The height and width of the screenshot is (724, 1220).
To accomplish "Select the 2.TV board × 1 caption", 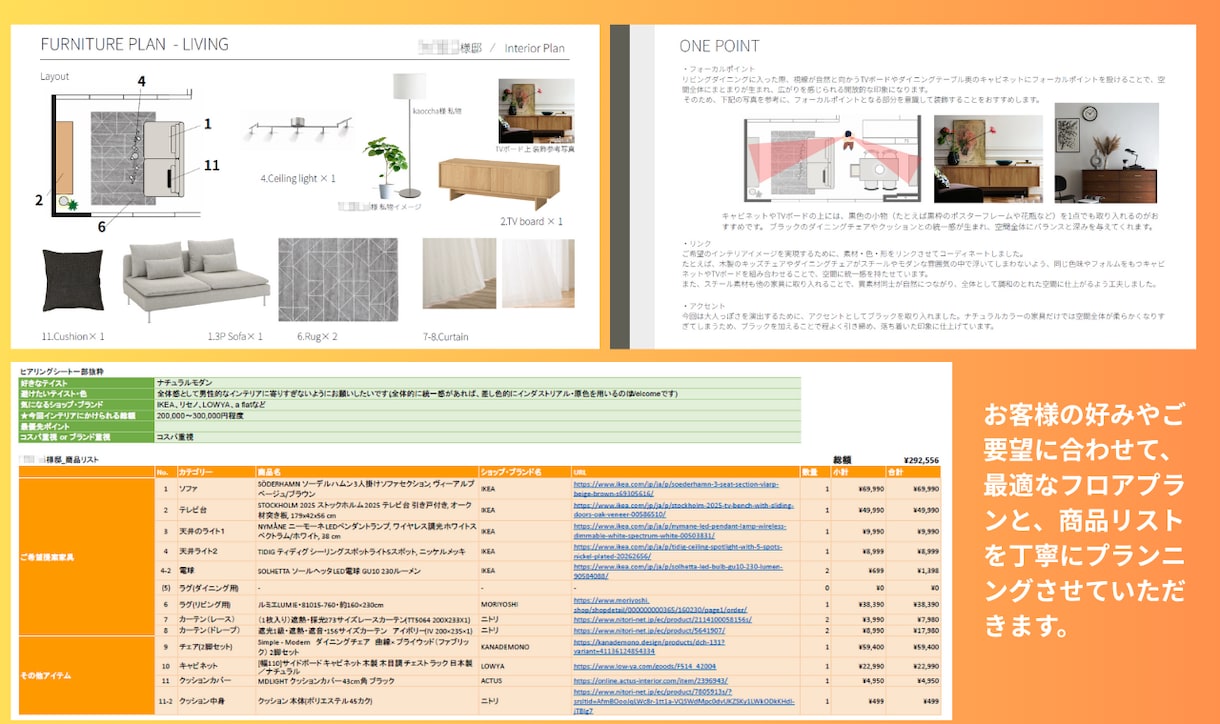I will tap(532, 221).
